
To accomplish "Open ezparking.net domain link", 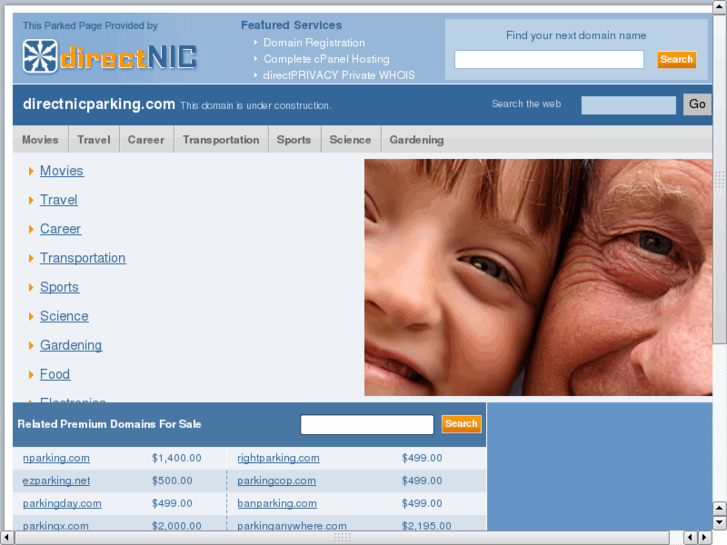I will tap(56, 481).
